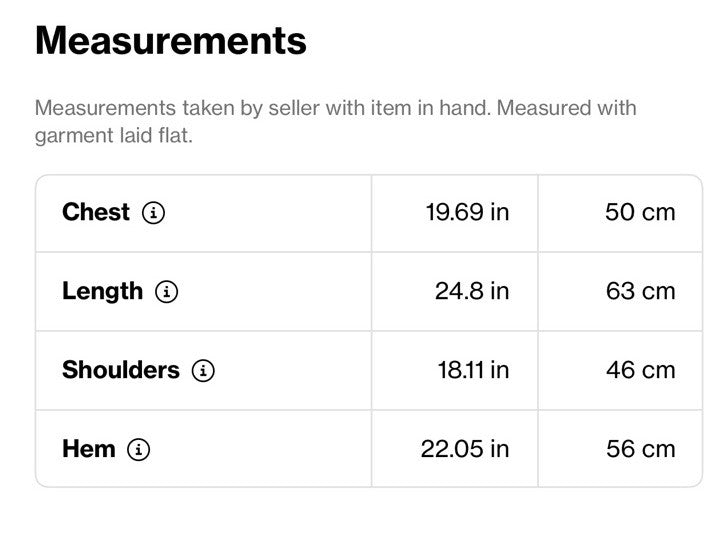Click the Measurements heading

[171, 41]
